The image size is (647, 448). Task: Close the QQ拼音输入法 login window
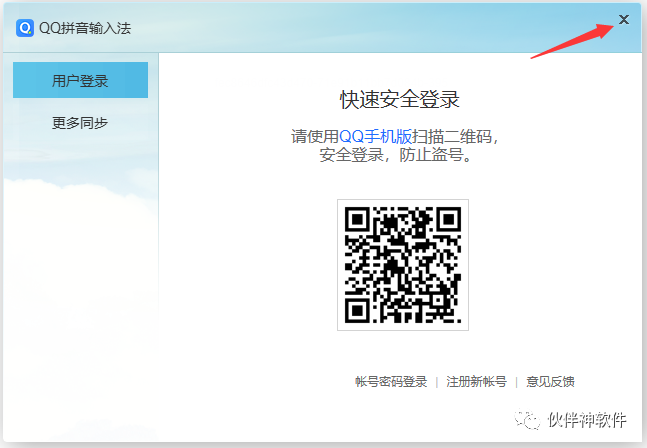(x=623, y=19)
